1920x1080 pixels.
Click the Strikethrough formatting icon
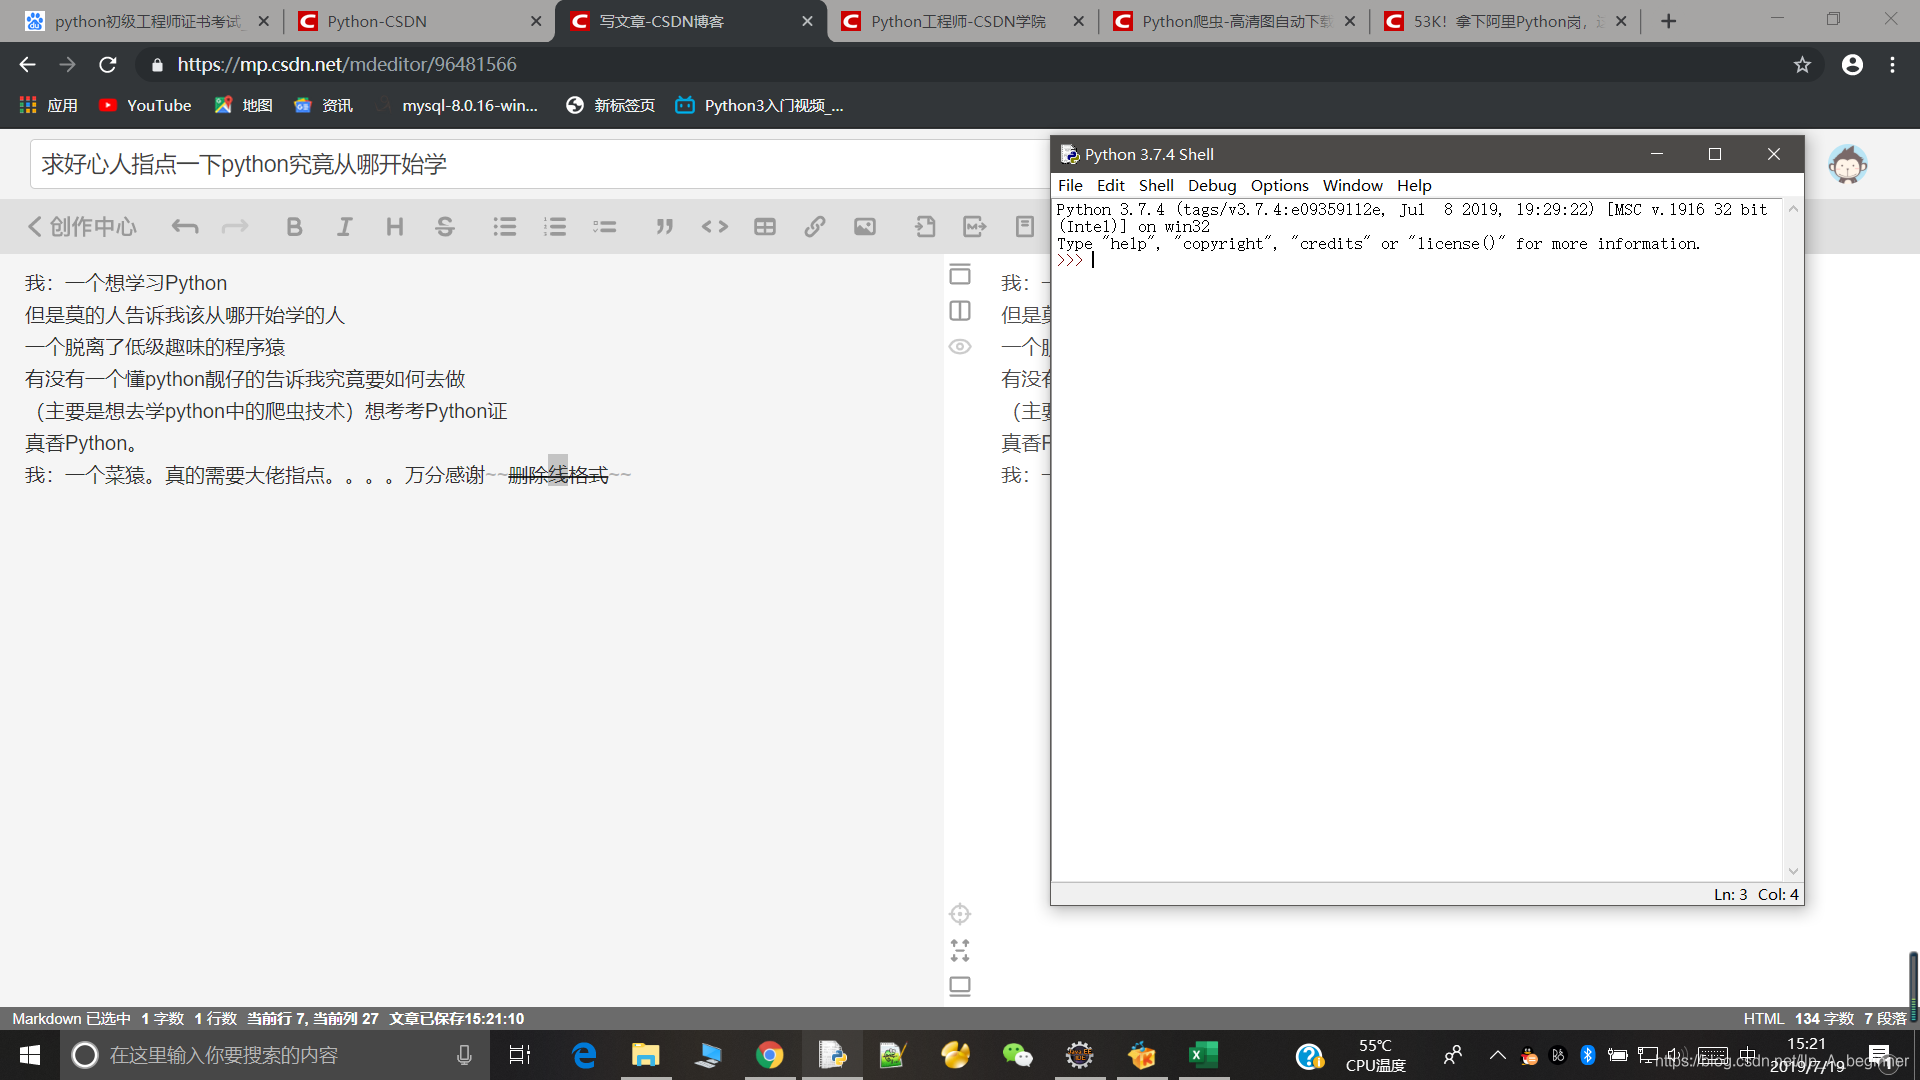[446, 225]
